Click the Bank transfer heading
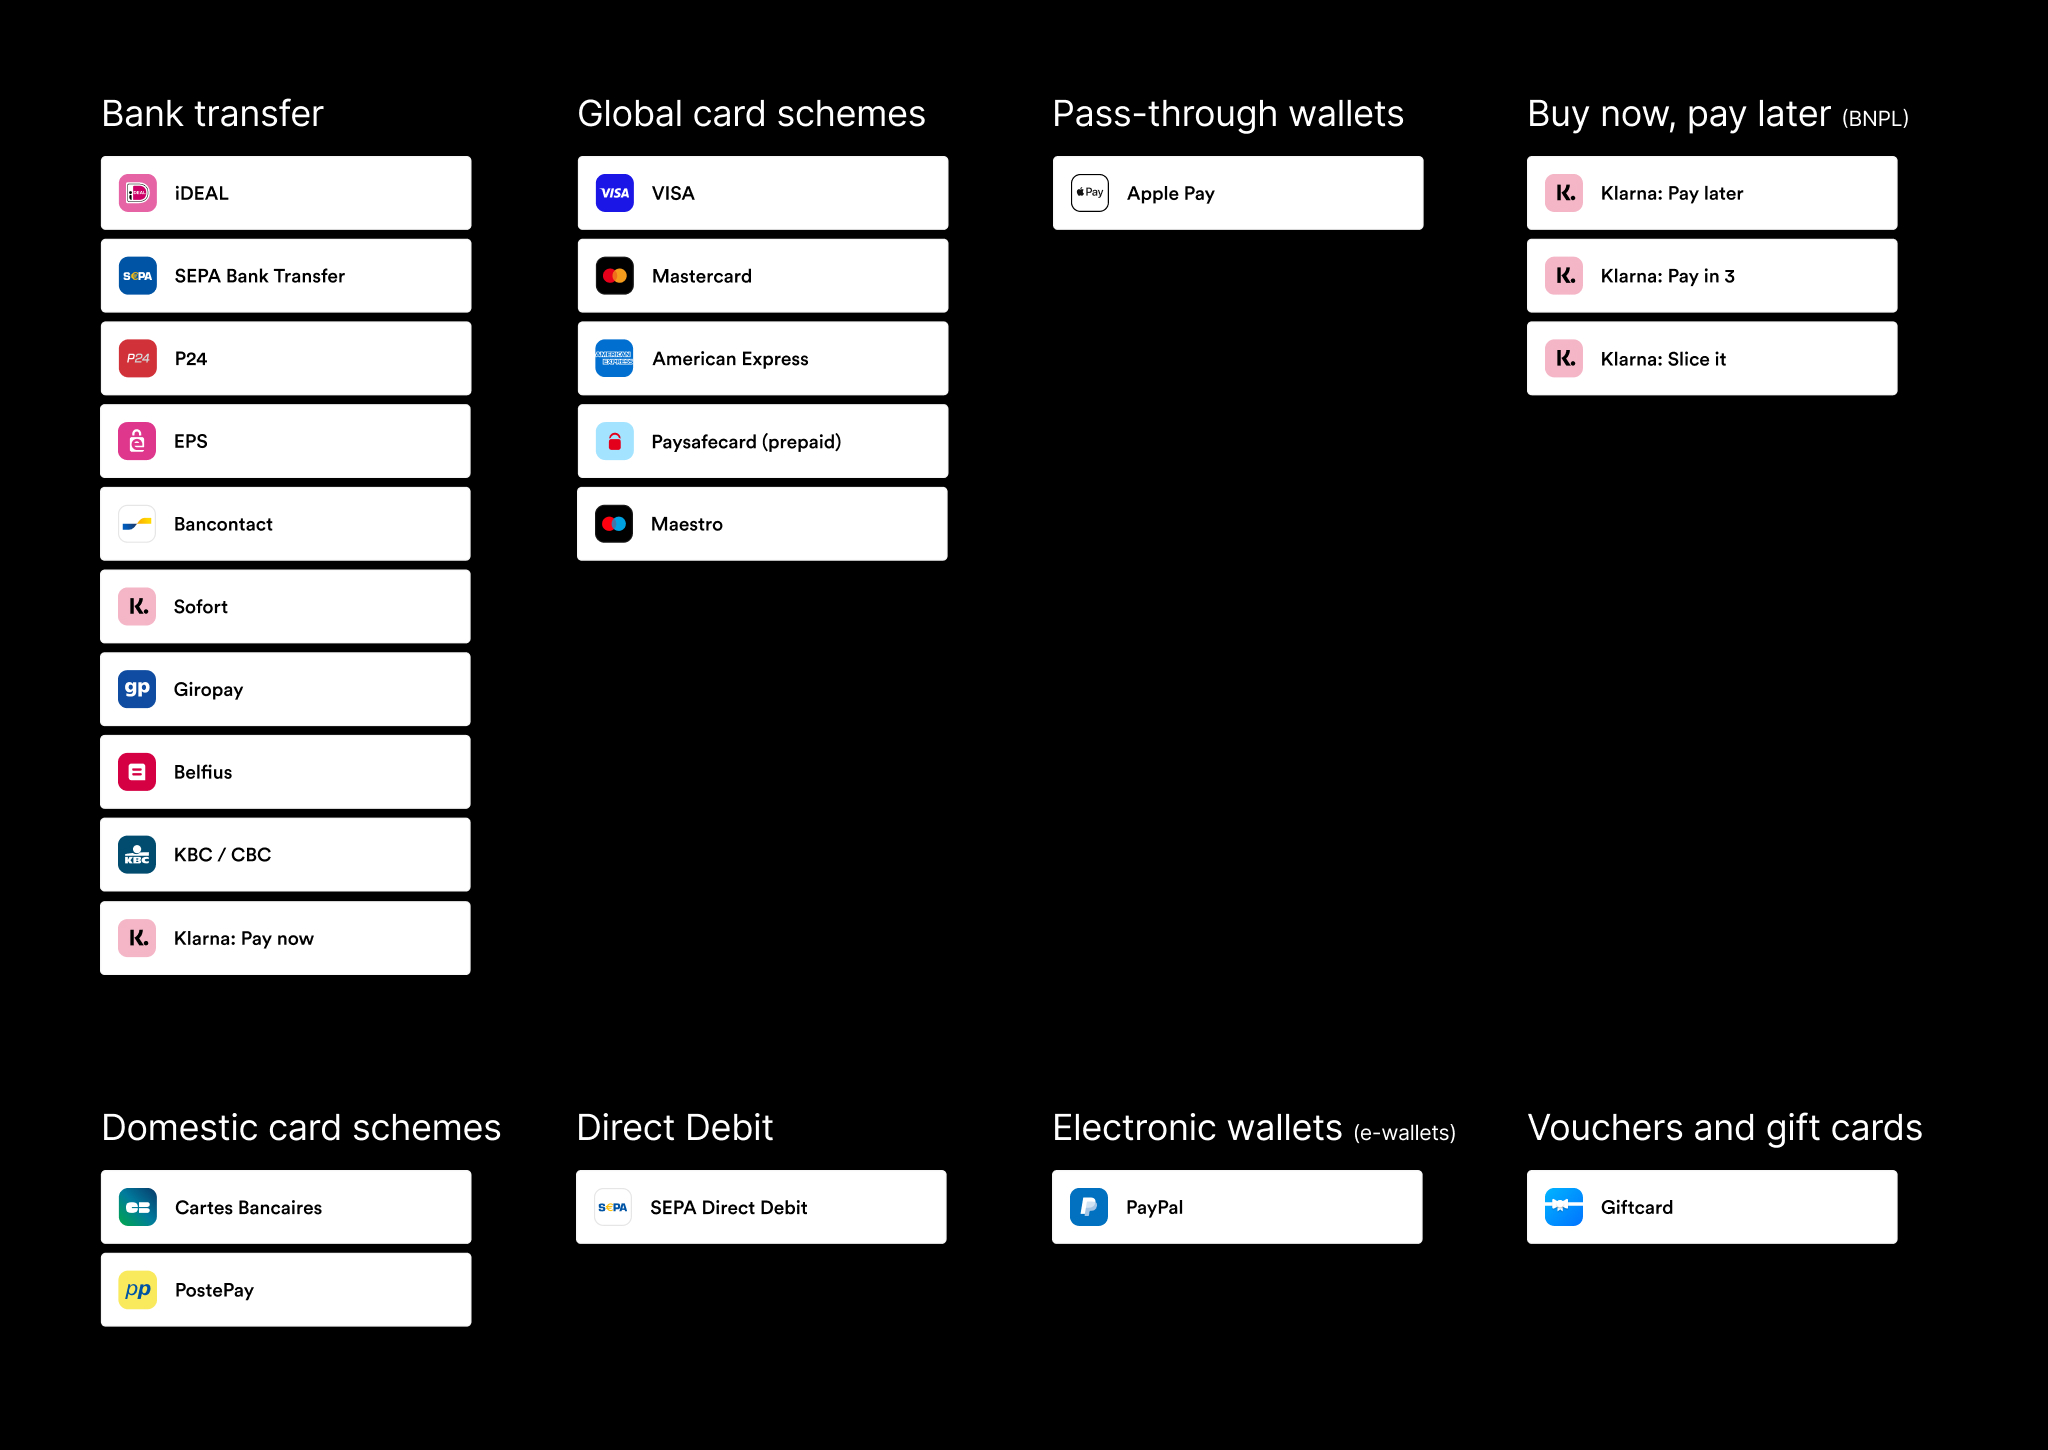The image size is (2048, 1450). 213,114
